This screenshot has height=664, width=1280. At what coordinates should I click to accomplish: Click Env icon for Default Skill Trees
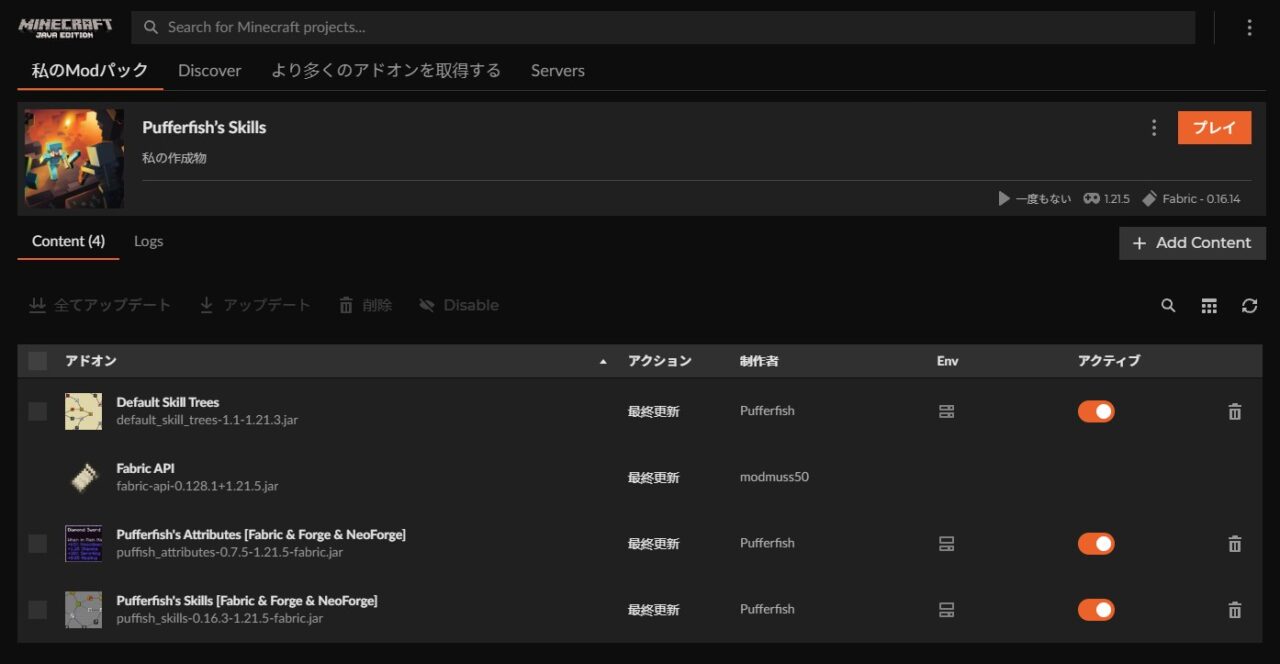pos(946,411)
